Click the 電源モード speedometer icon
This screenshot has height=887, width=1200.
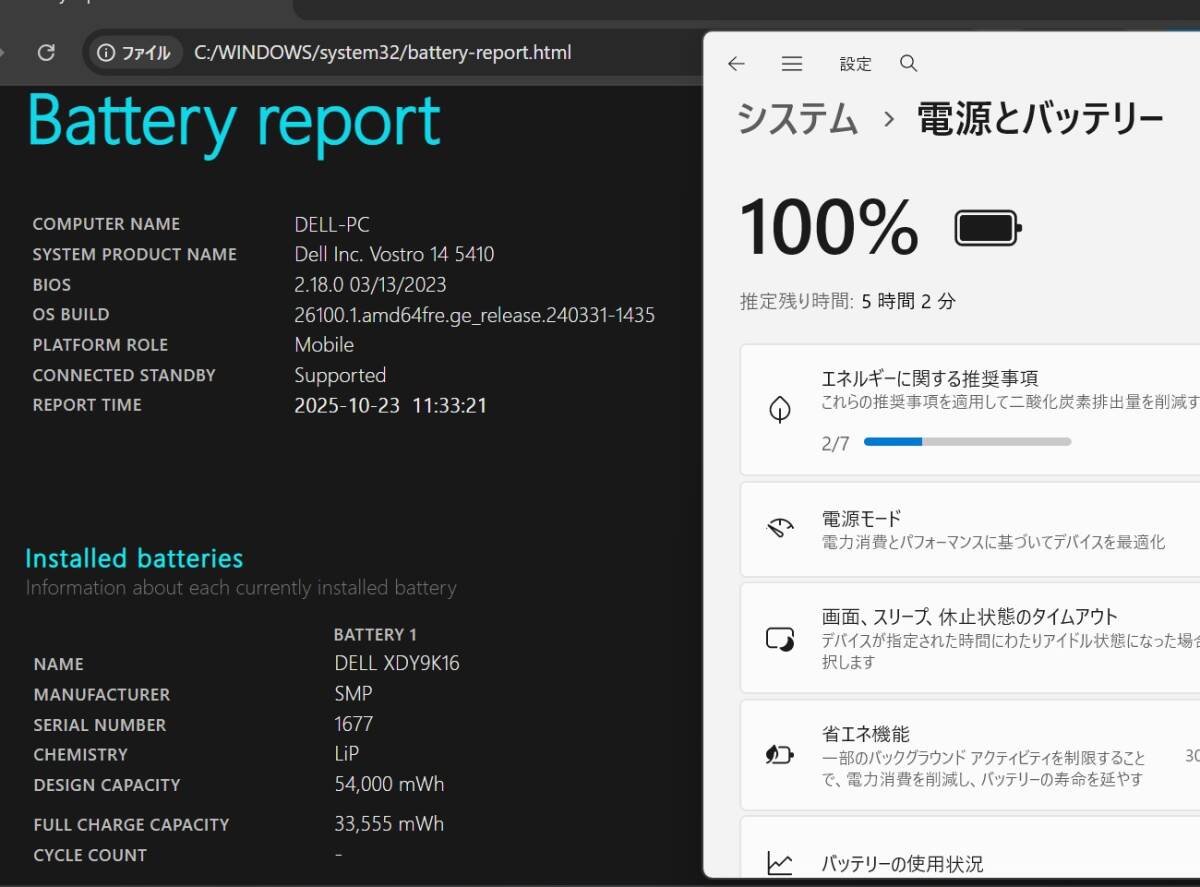coord(781,529)
